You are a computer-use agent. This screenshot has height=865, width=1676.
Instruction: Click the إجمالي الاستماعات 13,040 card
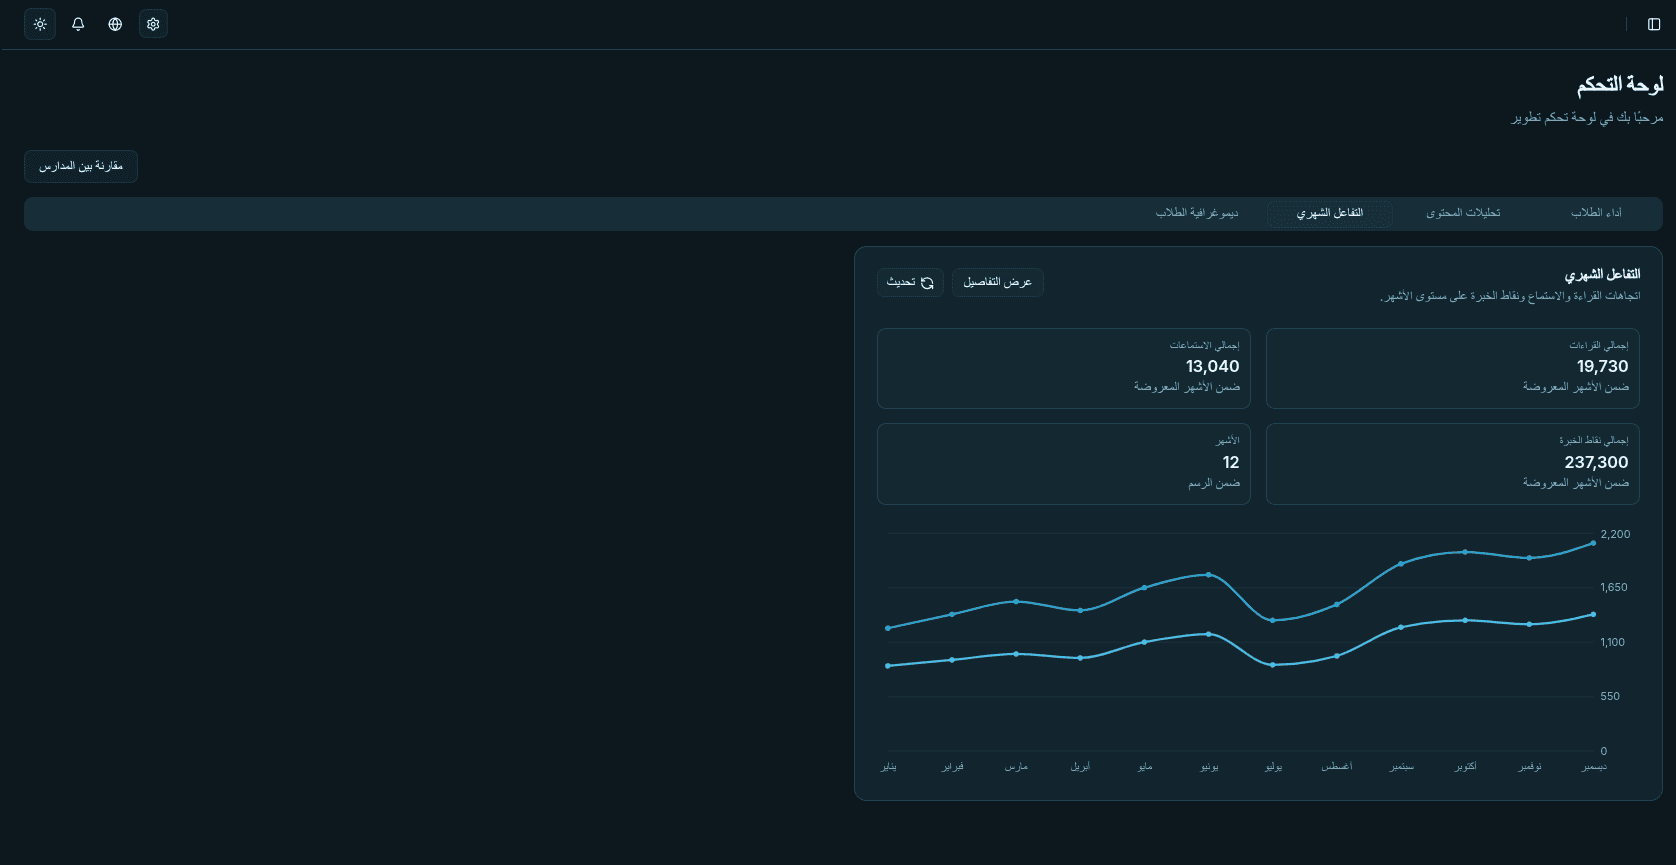pos(1064,368)
